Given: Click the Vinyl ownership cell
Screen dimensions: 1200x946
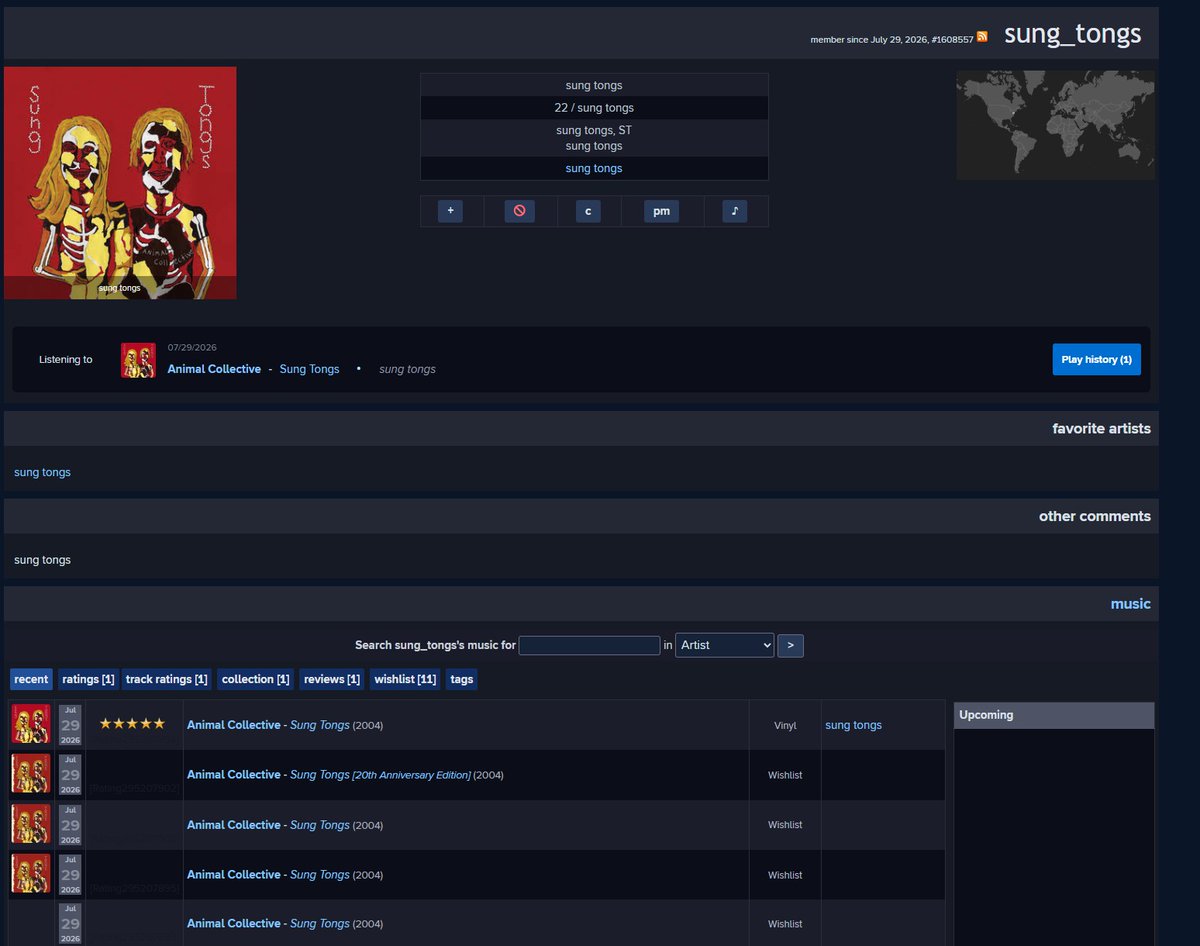Looking at the screenshot, I should pyautogui.click(x=785, y=725).
